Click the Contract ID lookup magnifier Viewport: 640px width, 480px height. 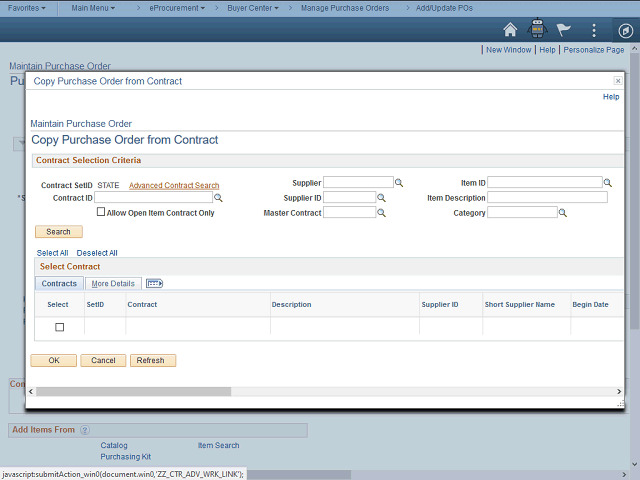219,198
